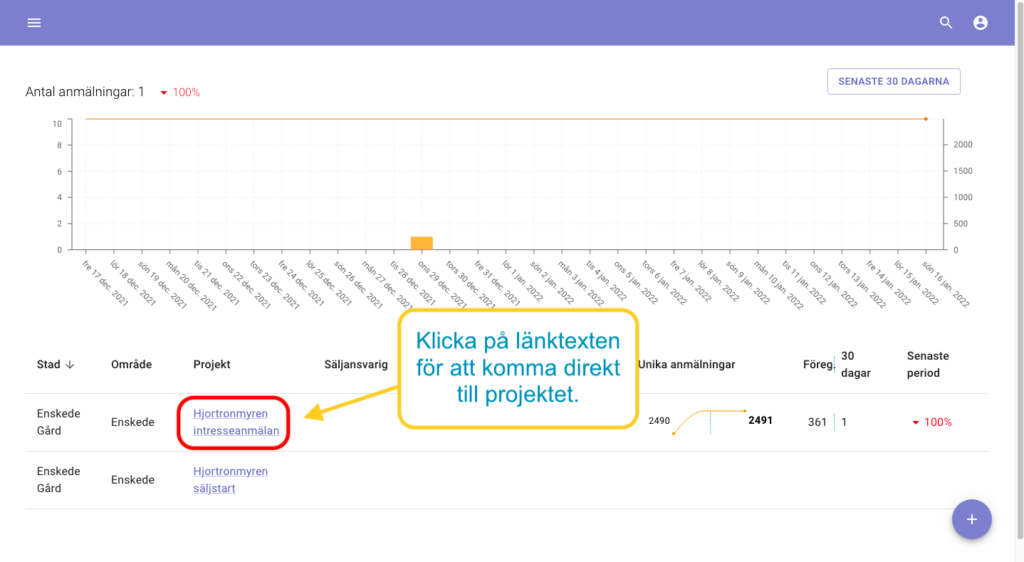Click the orange line endpoint marker on chart
Image resolution: width=1024 pixels, height=562 pixels.
tap(925, 119)
